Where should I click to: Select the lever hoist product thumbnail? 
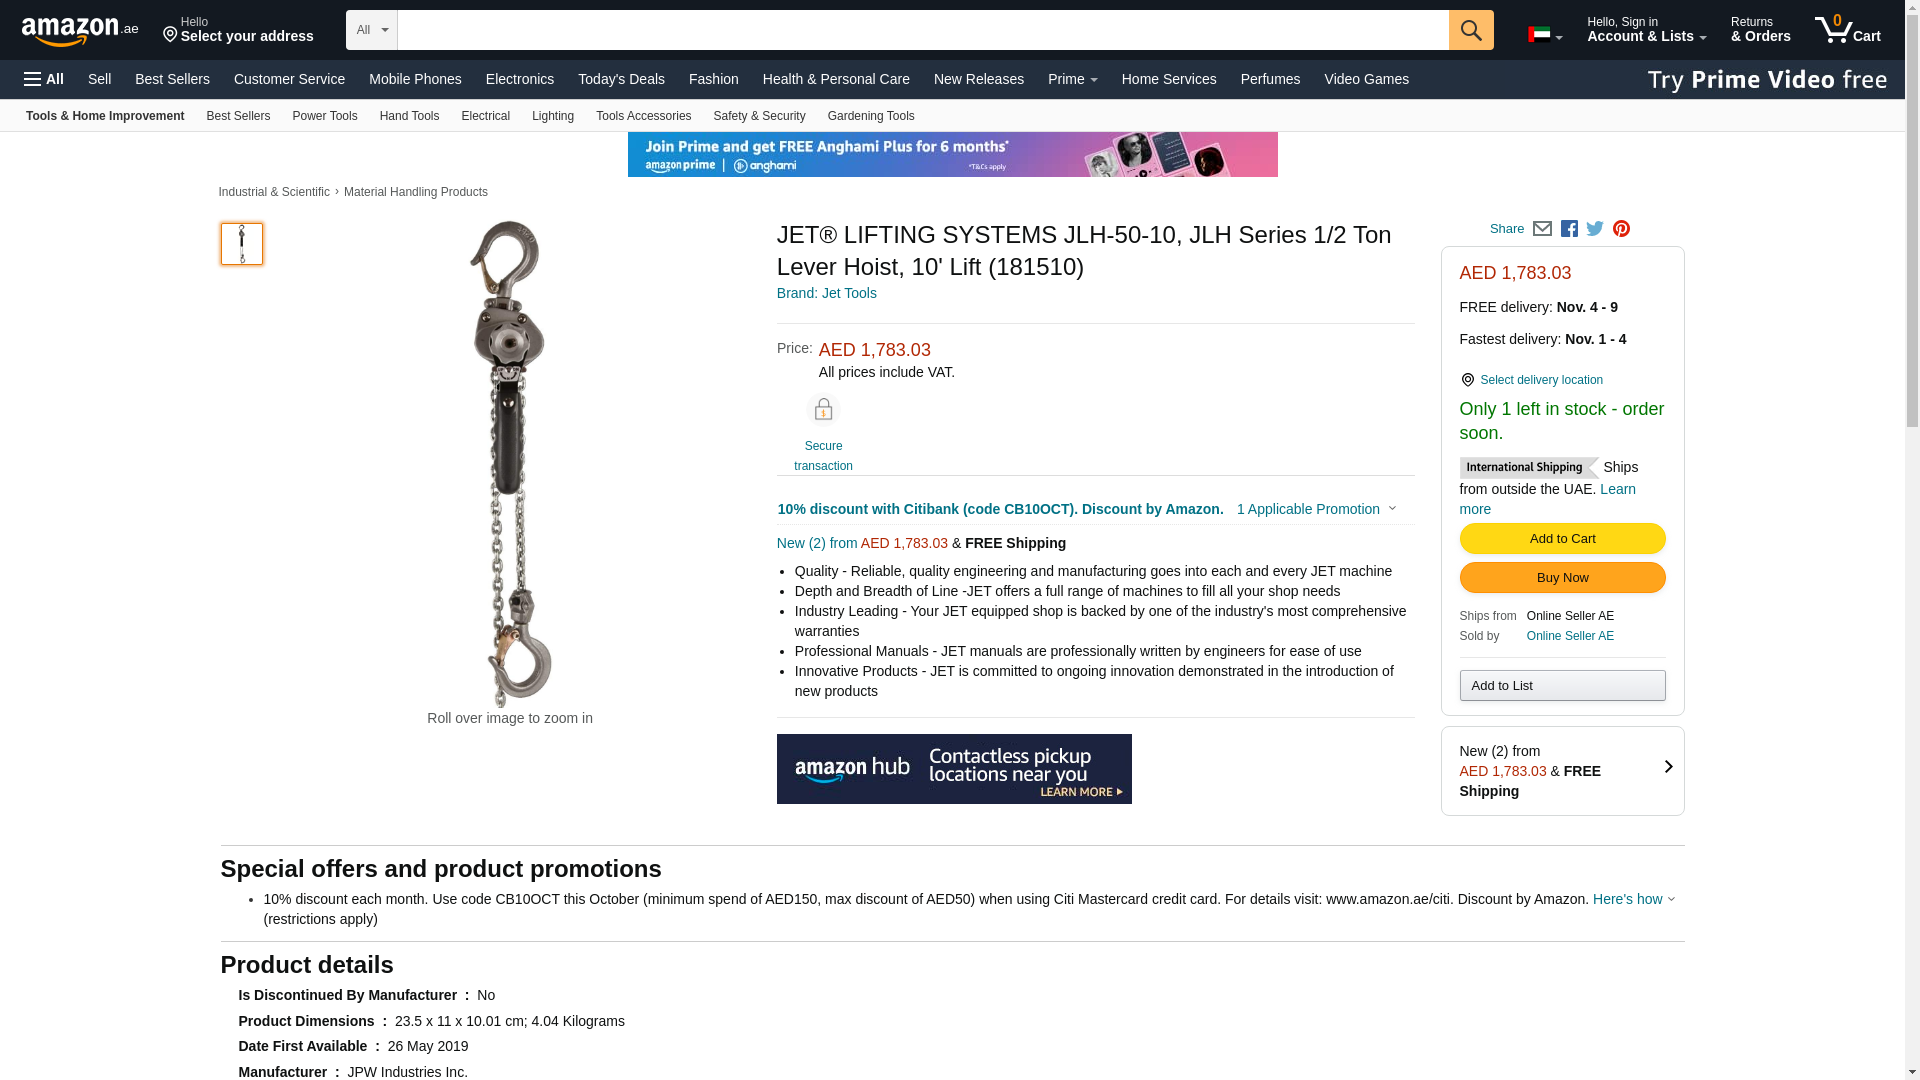click(242, 244)
